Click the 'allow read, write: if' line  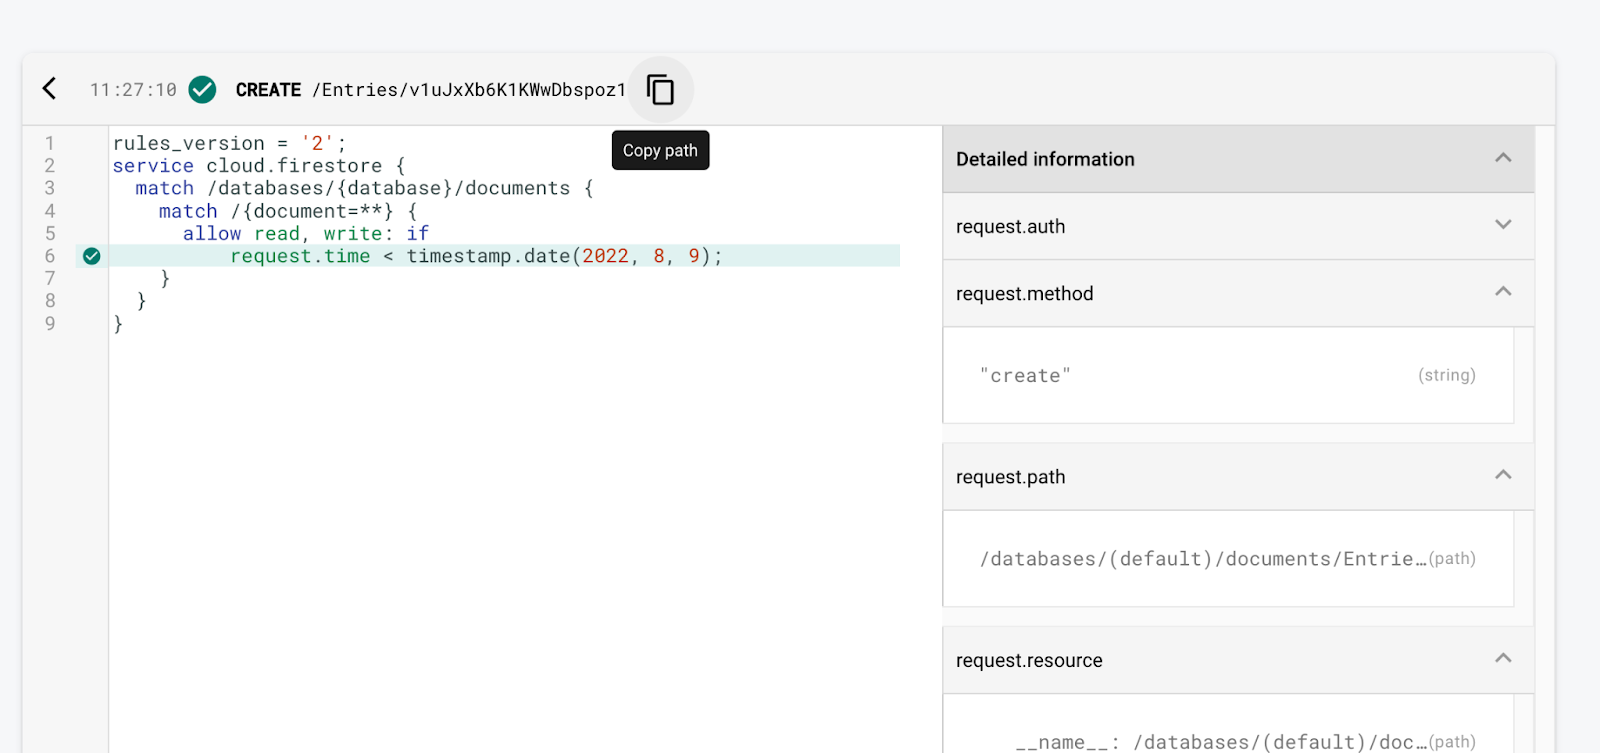coord(305,233)
